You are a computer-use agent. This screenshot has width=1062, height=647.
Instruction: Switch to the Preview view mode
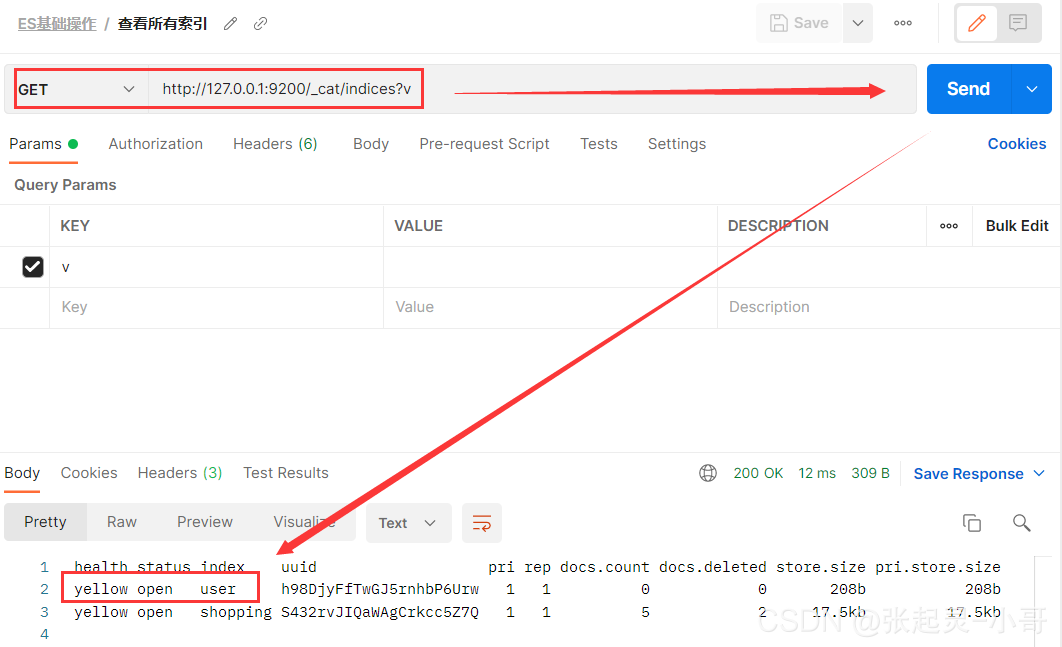[205, 522]
